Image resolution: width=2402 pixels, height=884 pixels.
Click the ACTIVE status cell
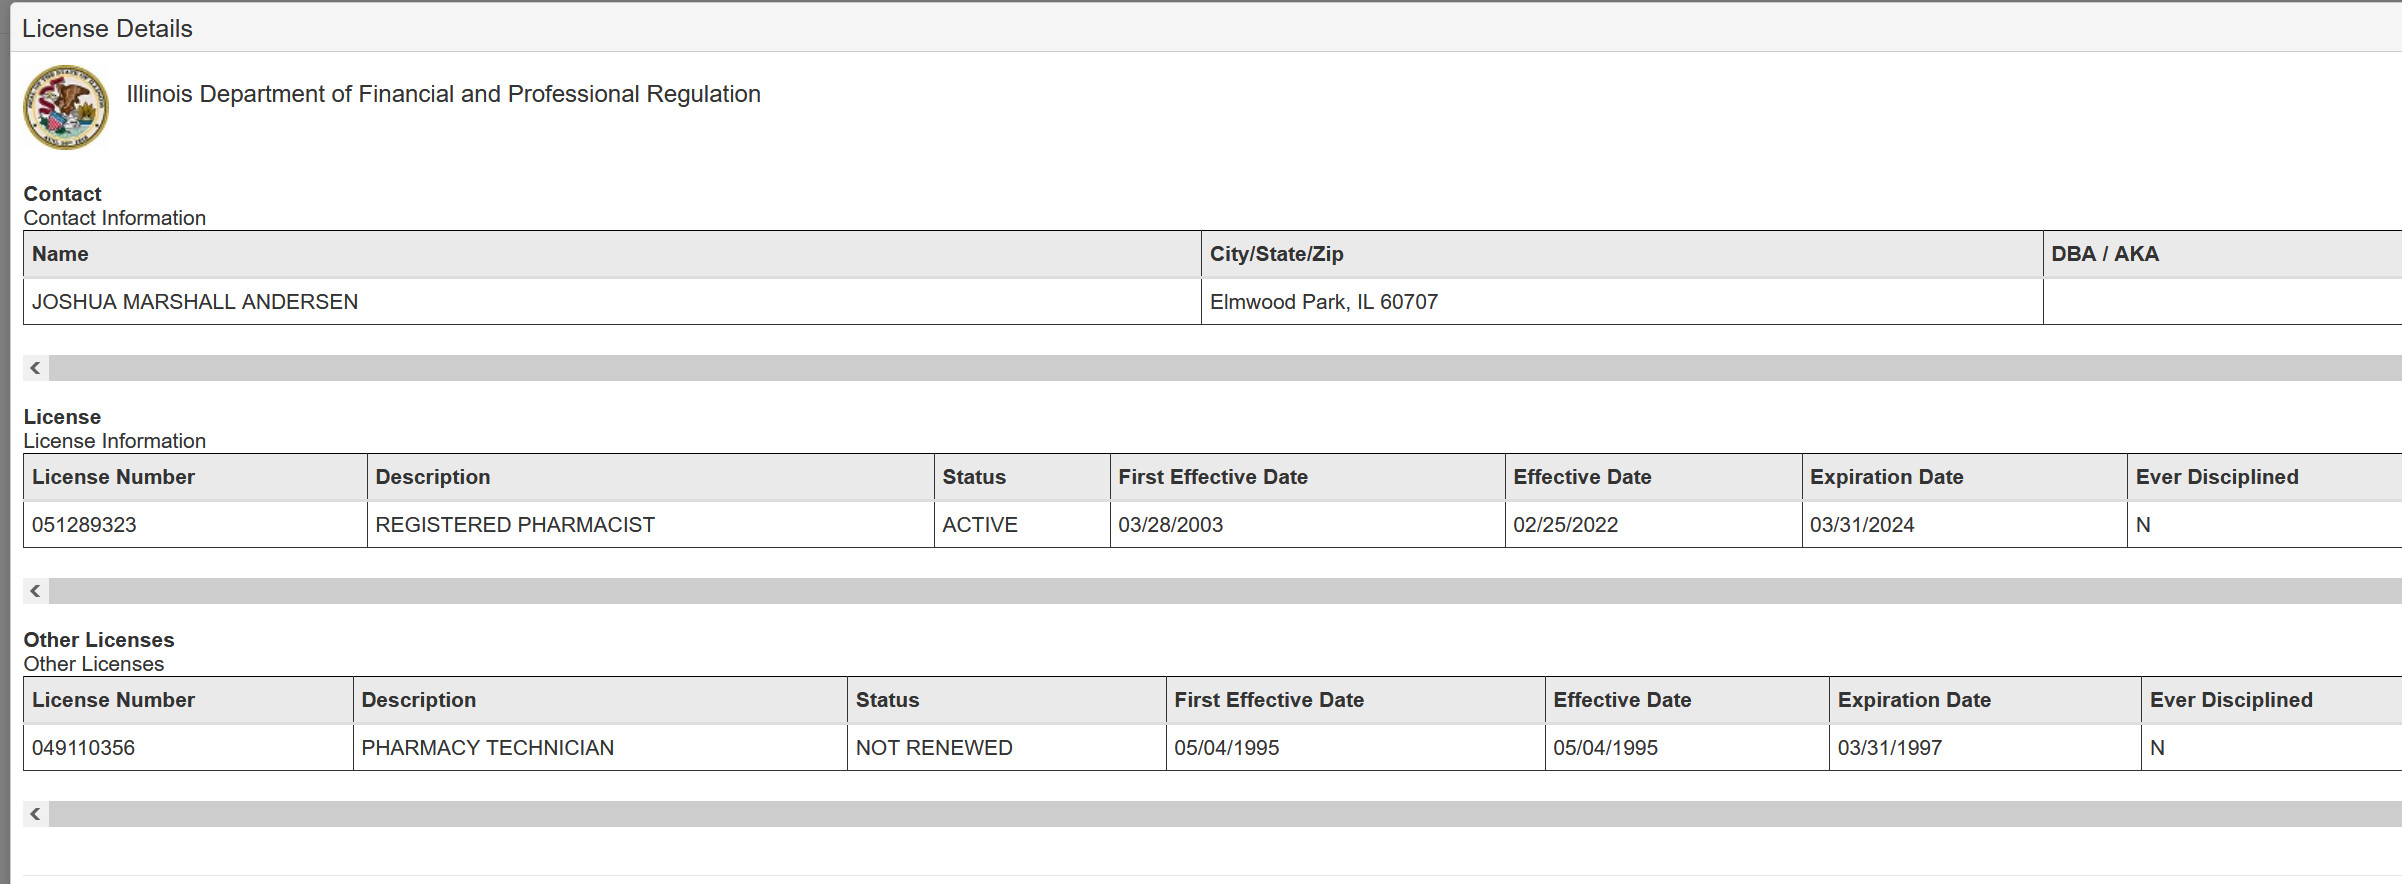click(1022, 525)
